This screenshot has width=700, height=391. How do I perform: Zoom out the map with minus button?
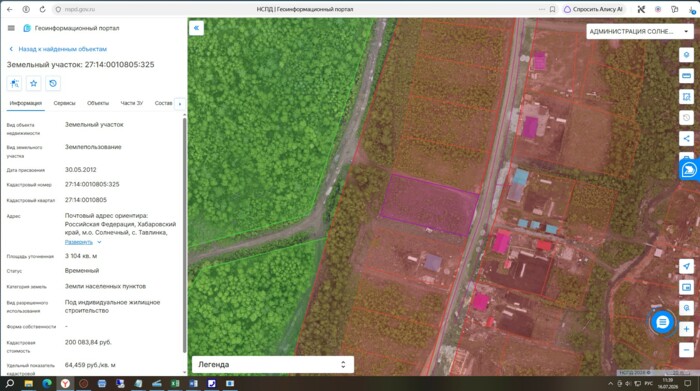[x=686, y=349]
